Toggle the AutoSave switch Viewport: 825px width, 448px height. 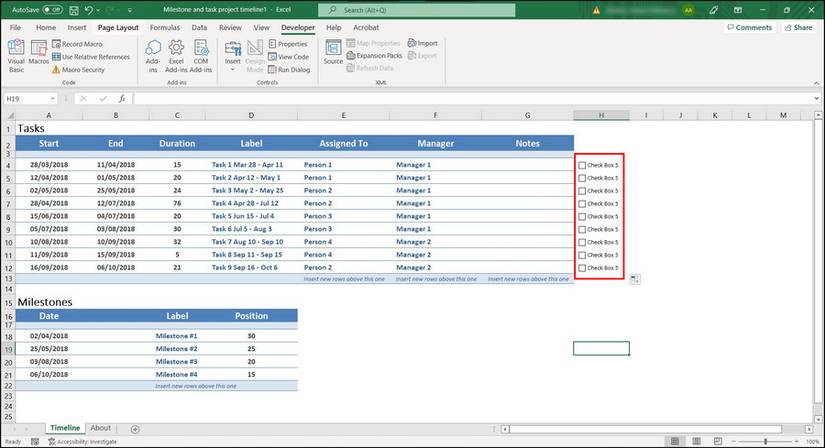52,10
